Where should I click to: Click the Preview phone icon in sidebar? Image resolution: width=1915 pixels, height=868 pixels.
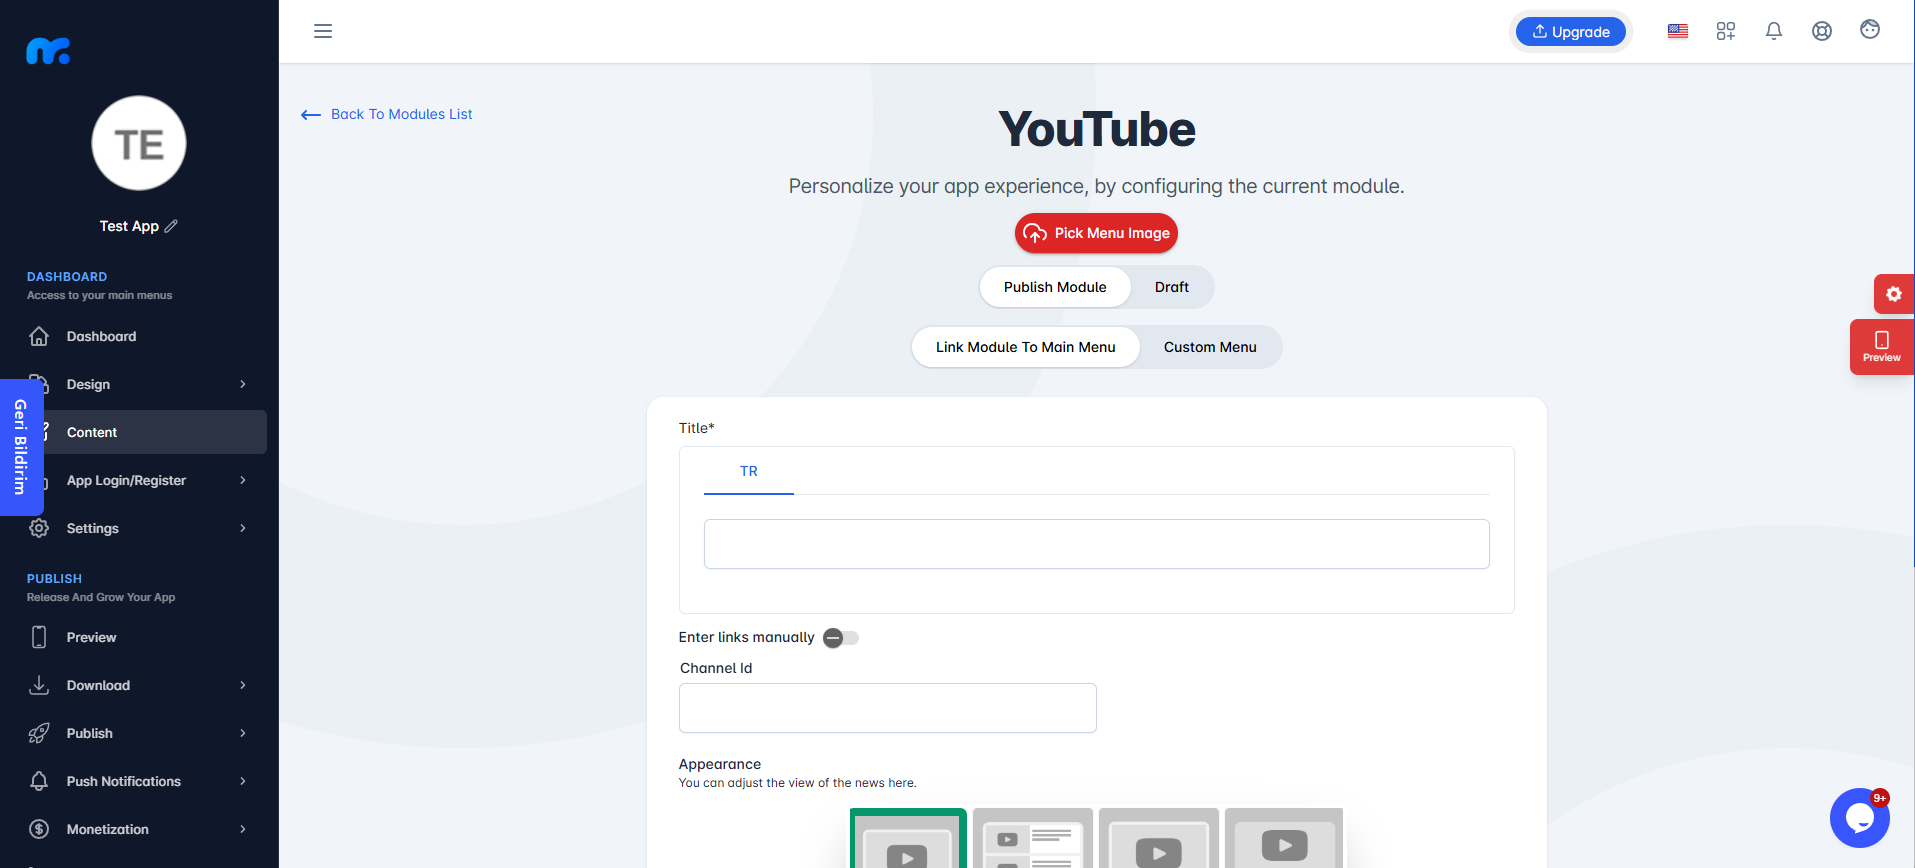click(x=39, y=637)
